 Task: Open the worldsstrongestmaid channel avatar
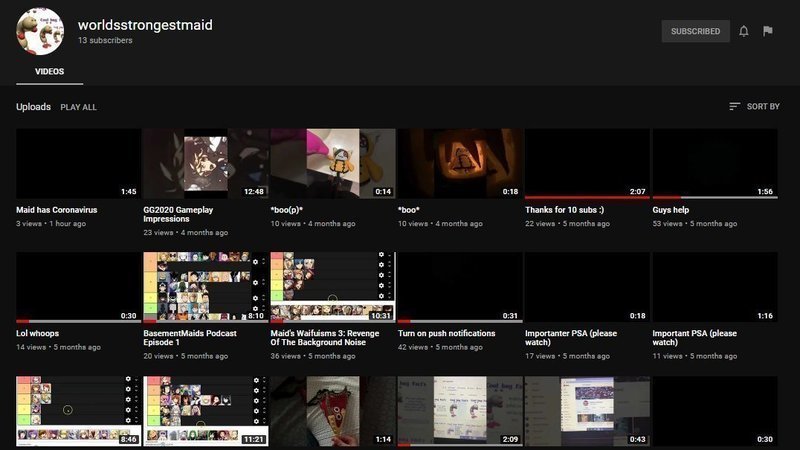point(40,32)
